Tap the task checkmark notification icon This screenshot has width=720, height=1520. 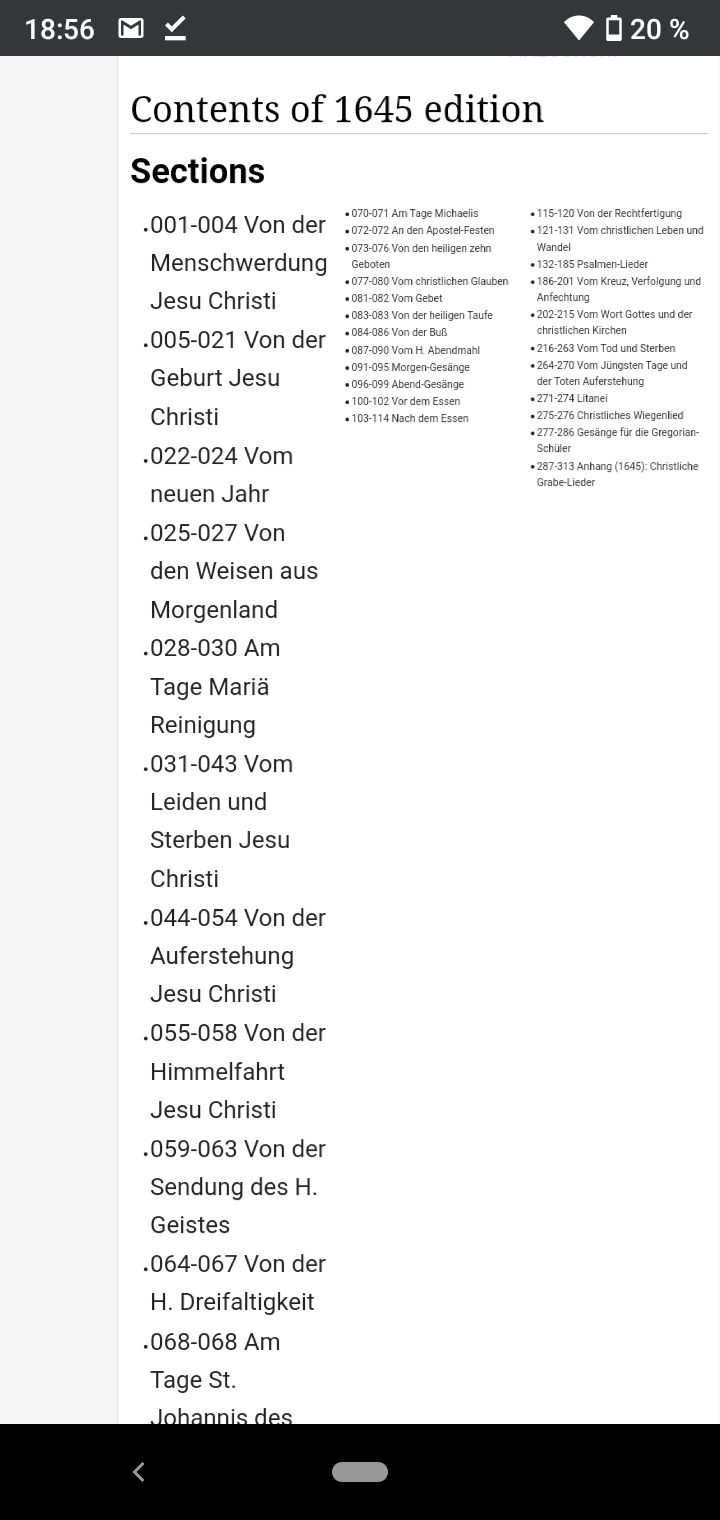pos(175,29)
